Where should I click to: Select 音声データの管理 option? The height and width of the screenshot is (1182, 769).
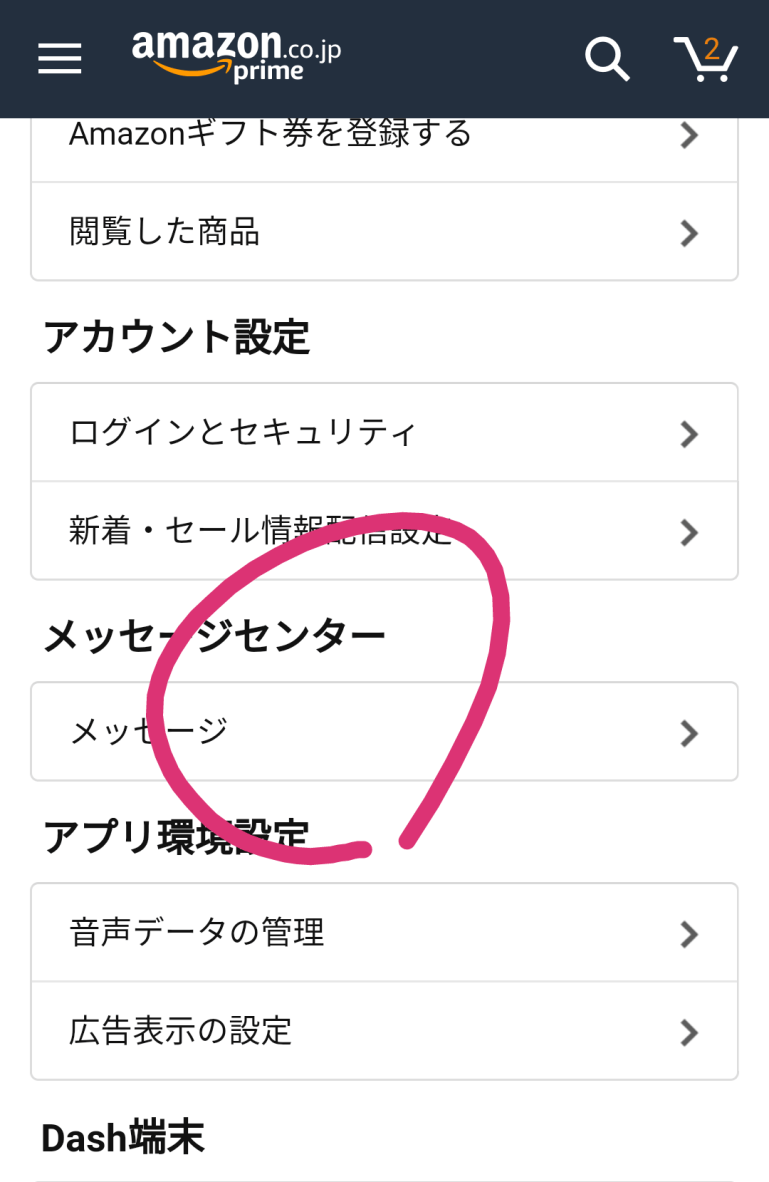tap(197, 933)
